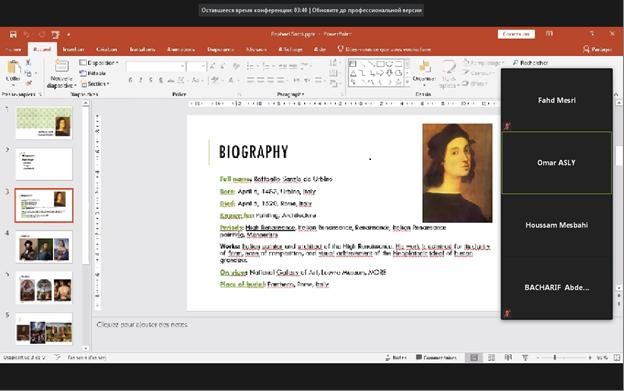
Task: Select slide 4 thumbnail with three portraits
Action: [x=44, y=247]
